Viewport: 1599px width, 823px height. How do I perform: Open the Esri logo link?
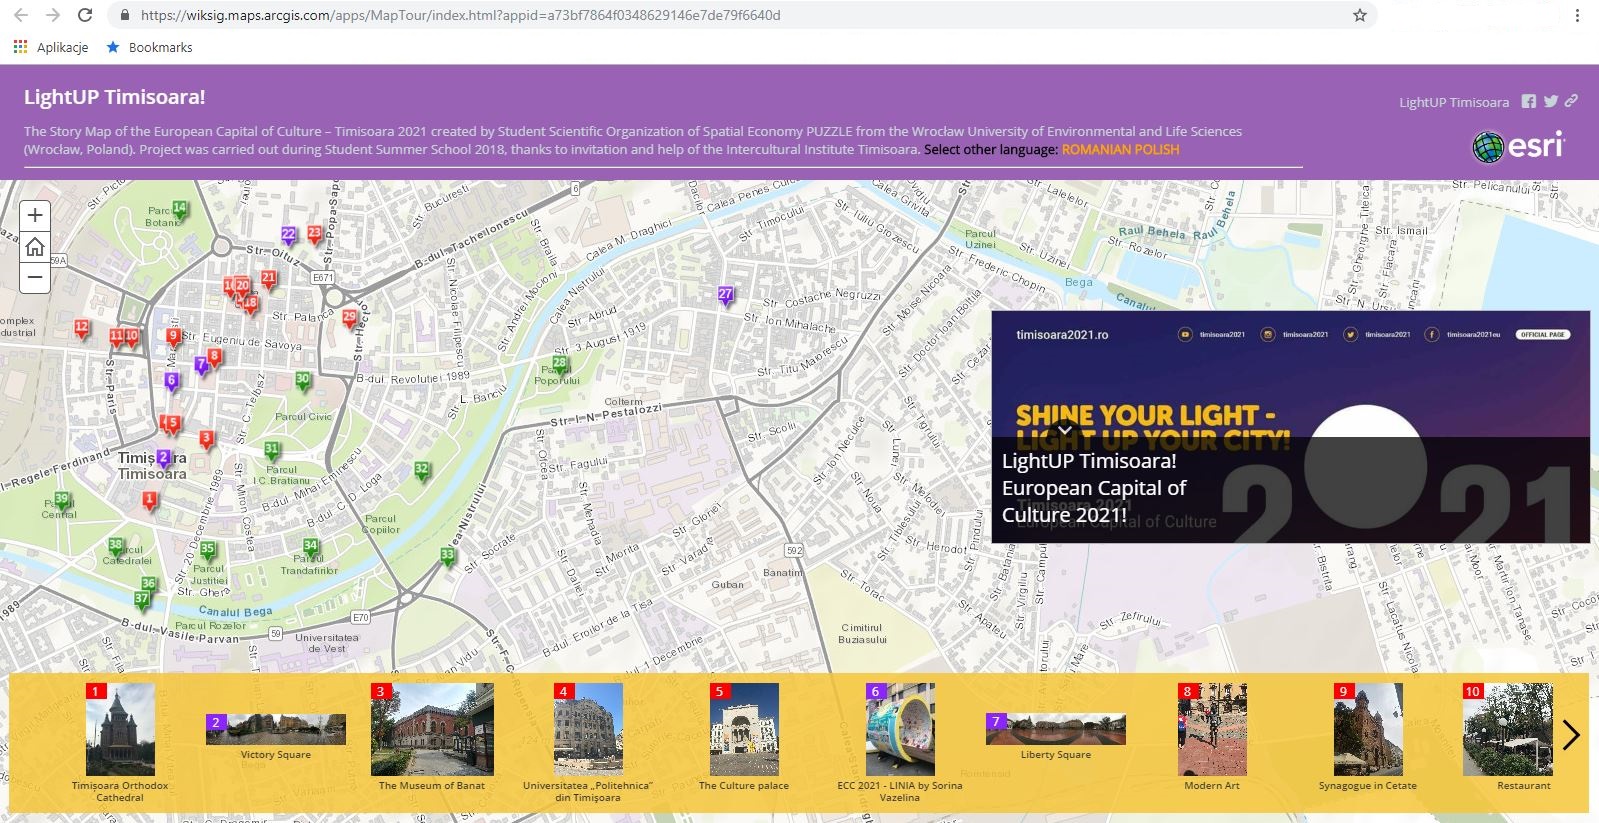(1518, 146)
